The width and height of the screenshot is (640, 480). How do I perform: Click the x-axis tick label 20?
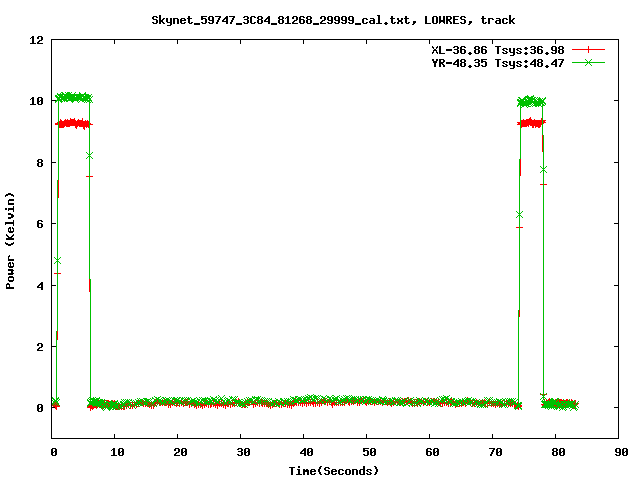pyautogui.click(x=180, y=452)
